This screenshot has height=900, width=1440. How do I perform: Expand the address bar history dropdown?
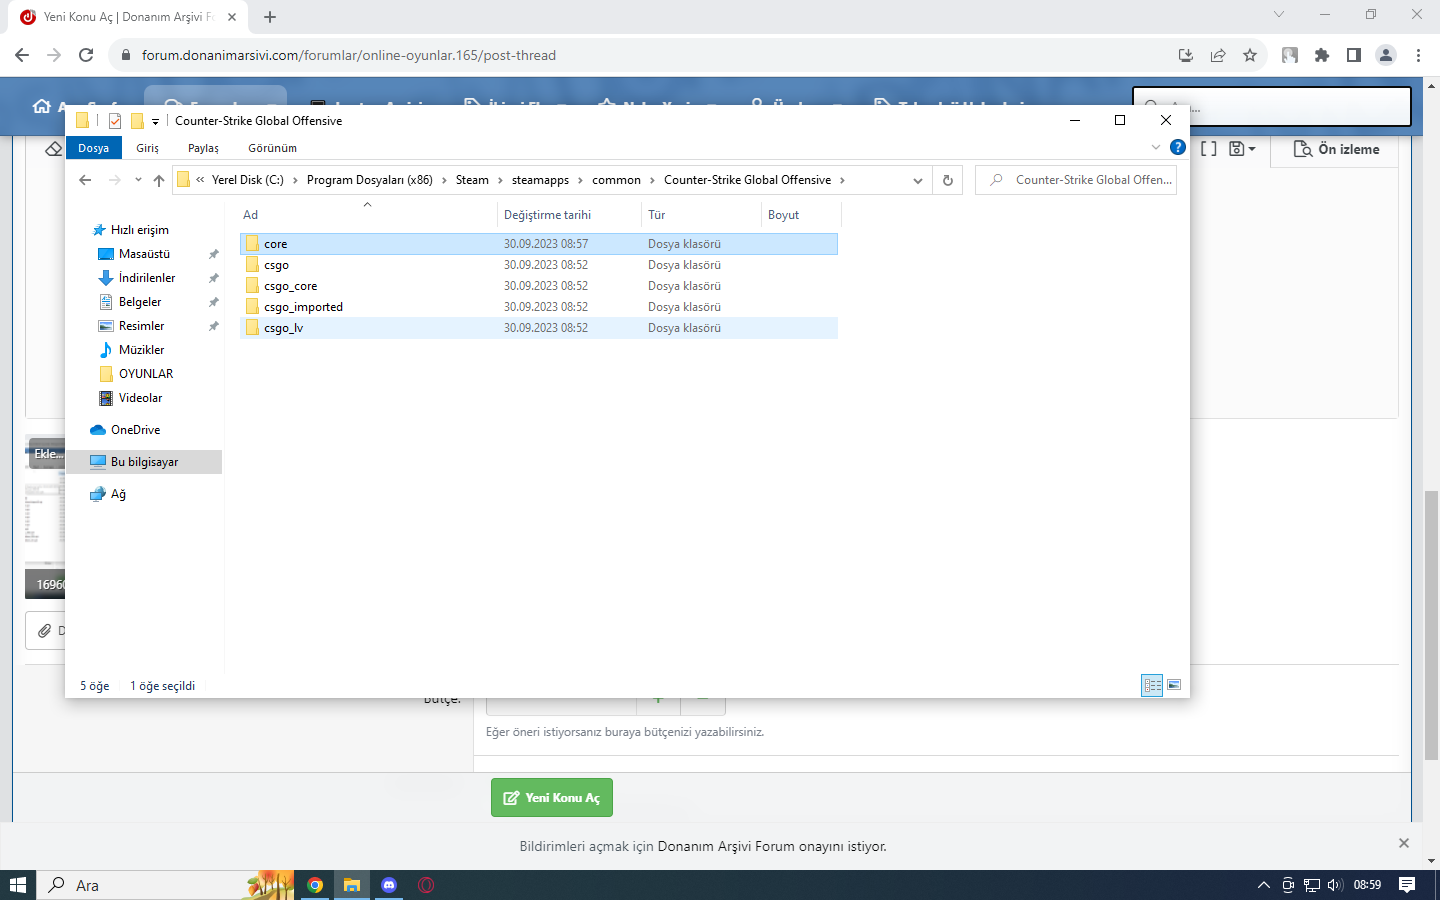click(x=918, y=181)
